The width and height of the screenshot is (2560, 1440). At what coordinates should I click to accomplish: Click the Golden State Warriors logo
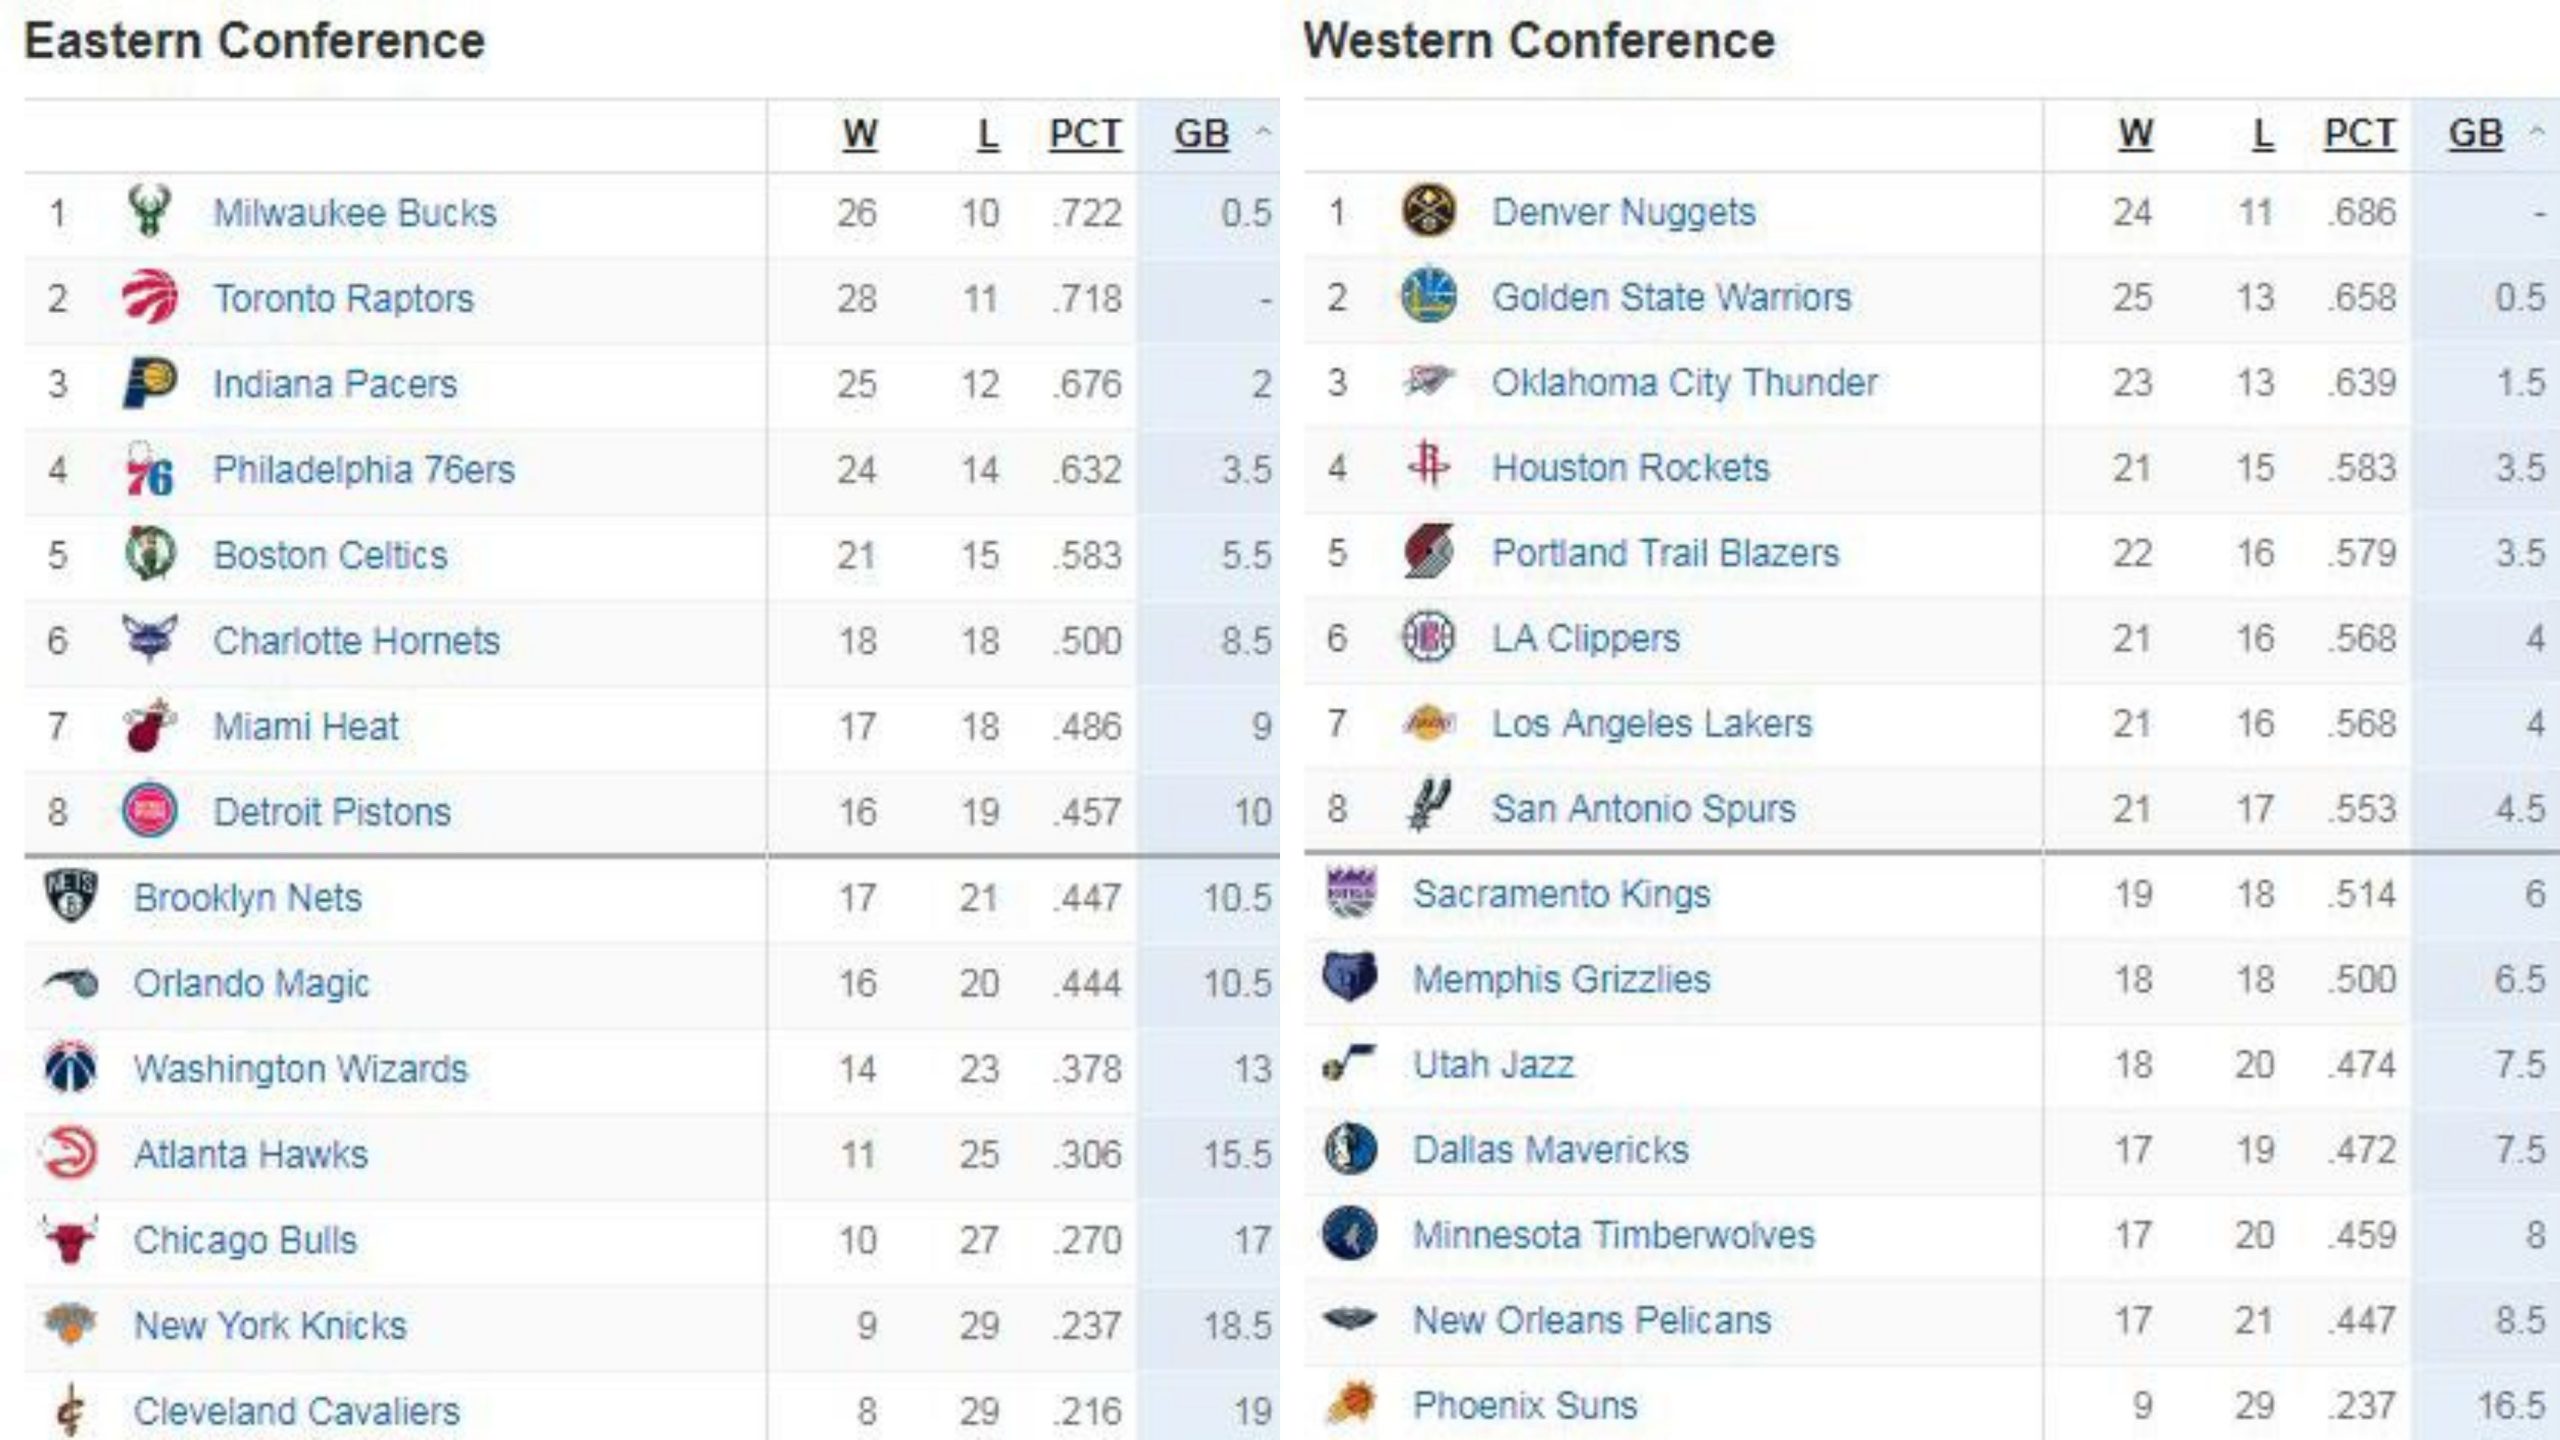click(x=1428, y=296)
